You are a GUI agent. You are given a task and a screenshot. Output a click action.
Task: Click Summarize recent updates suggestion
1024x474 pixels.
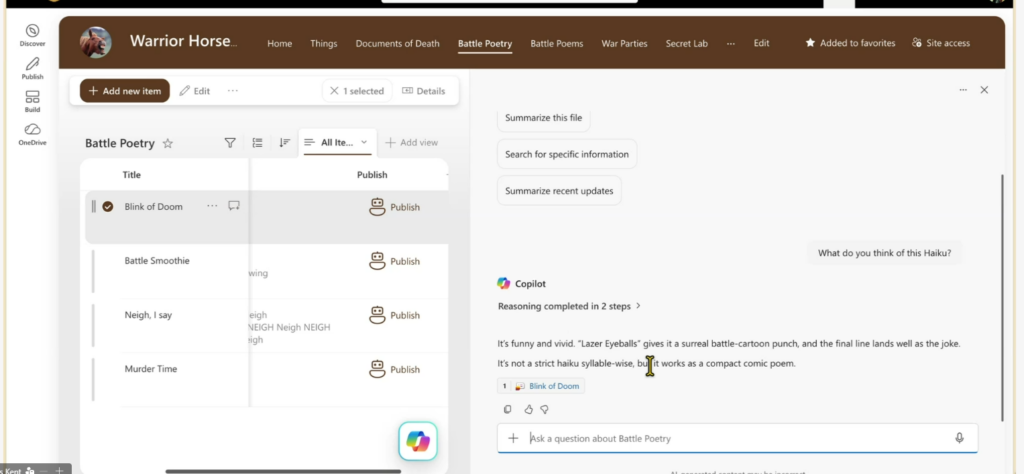[559, 191]
